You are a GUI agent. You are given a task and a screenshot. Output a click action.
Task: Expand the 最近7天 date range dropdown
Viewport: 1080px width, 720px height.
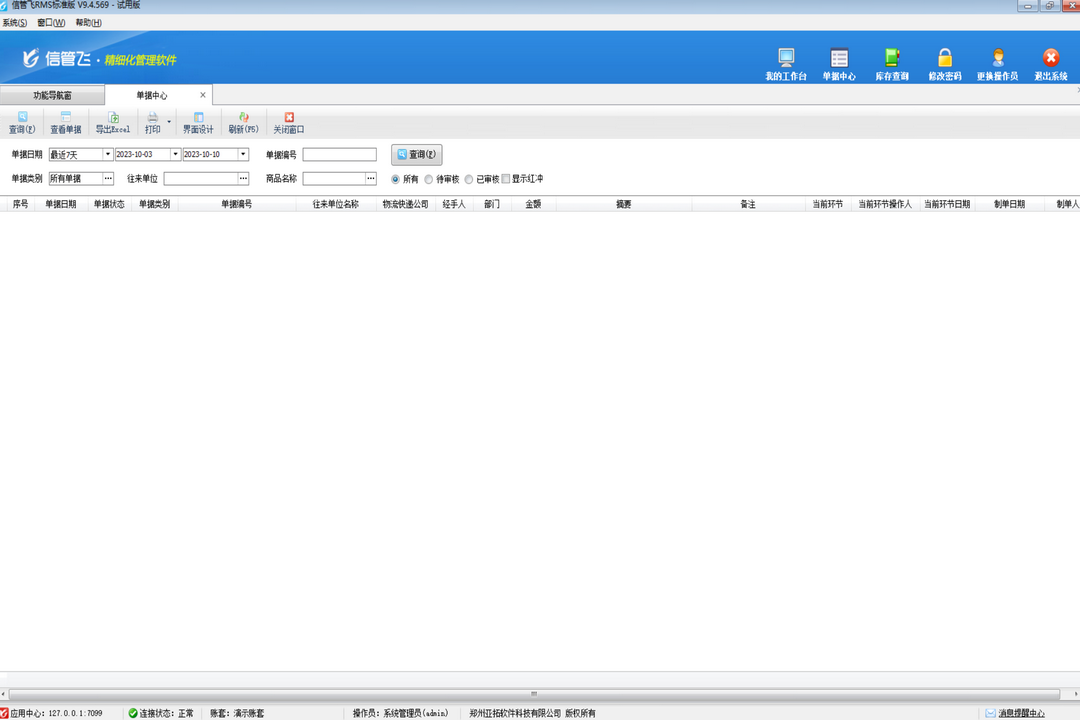pos(107,155)
